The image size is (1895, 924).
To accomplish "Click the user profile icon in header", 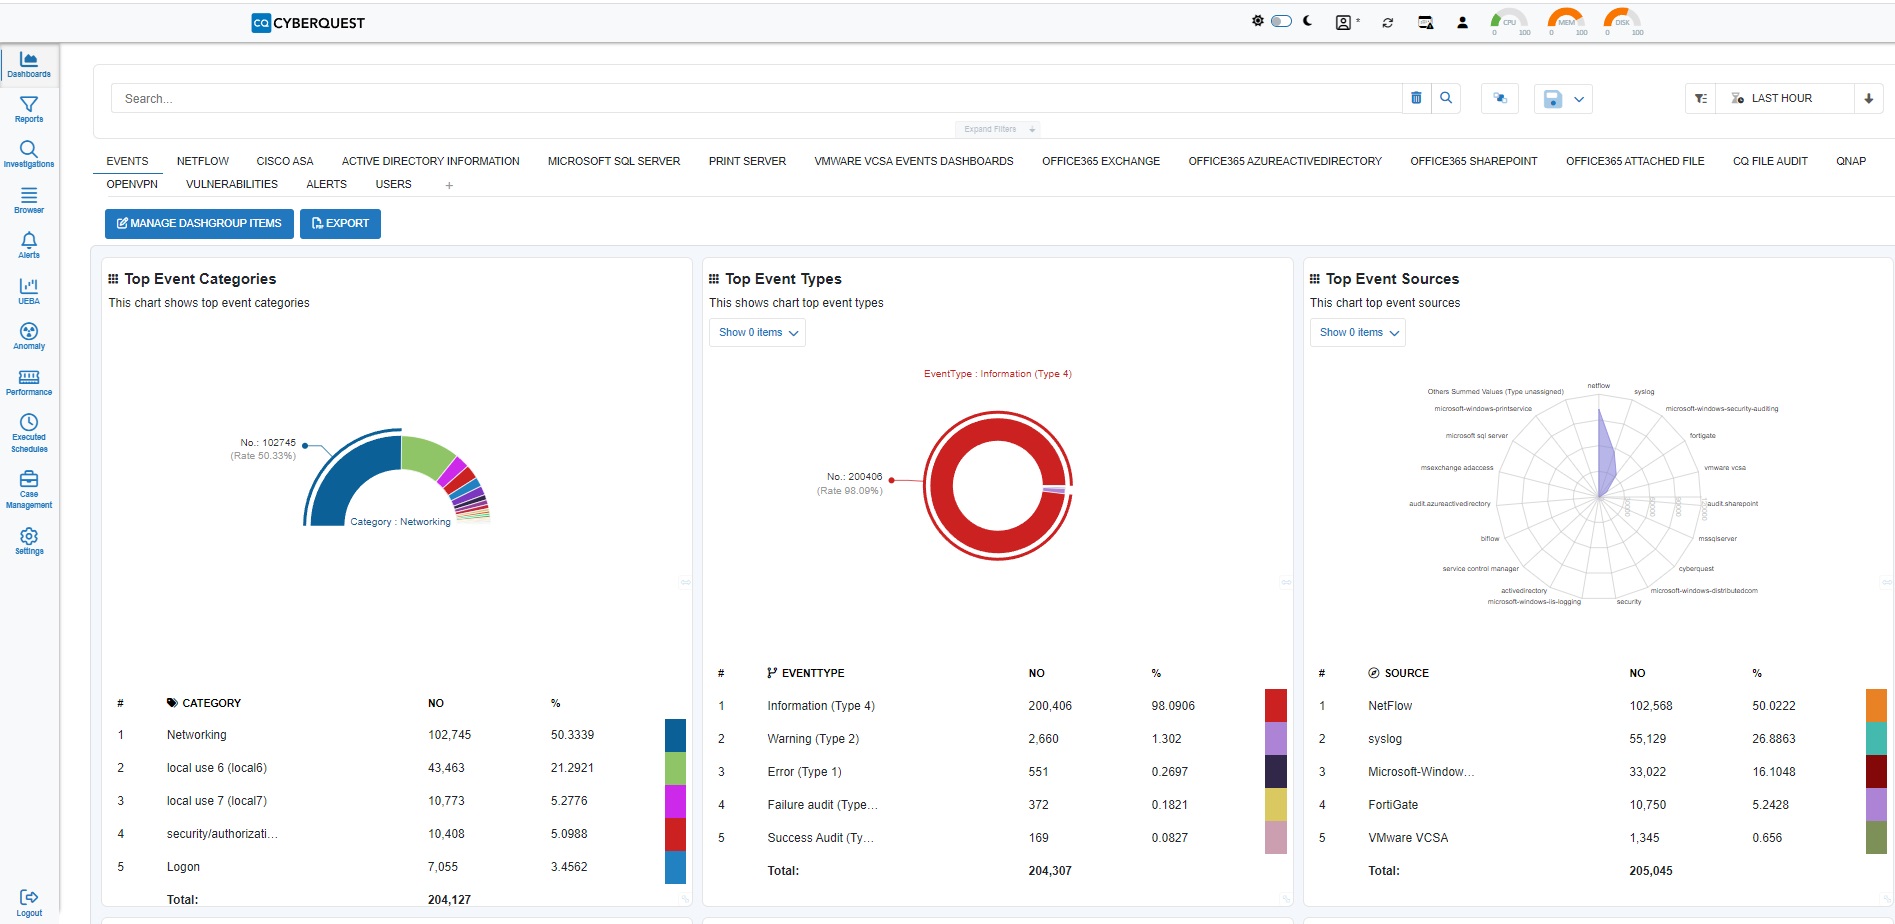I will click(1462, 22).
